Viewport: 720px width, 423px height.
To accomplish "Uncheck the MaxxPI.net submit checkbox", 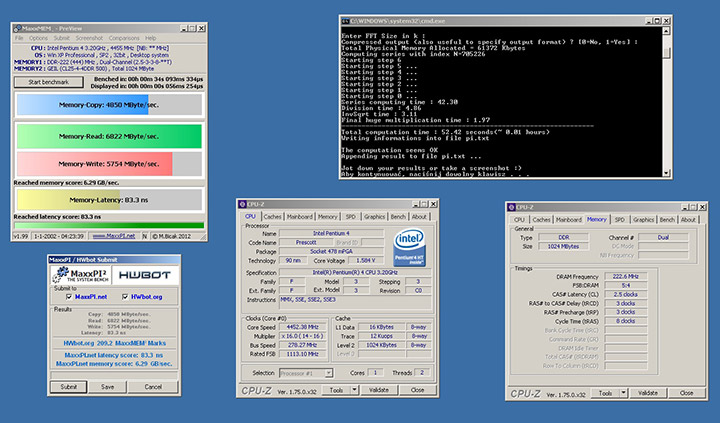I will tap(70, 296).
